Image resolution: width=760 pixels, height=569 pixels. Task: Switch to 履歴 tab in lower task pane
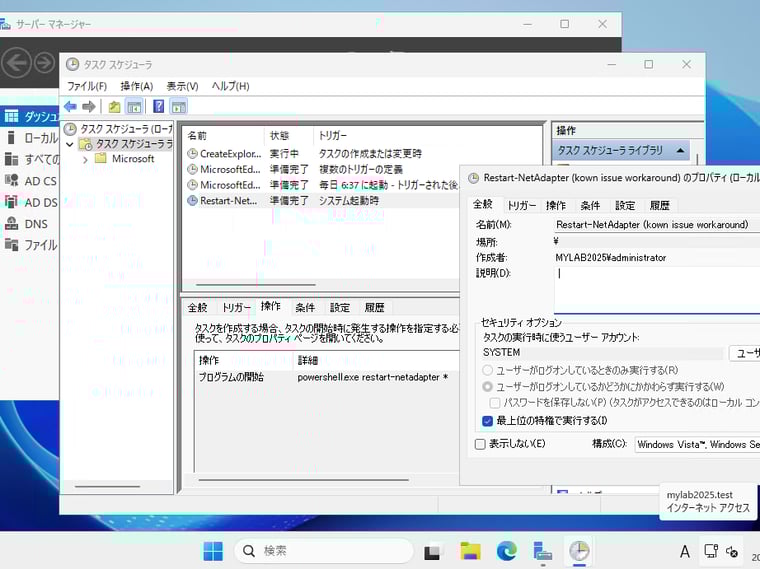click(374, 308)
